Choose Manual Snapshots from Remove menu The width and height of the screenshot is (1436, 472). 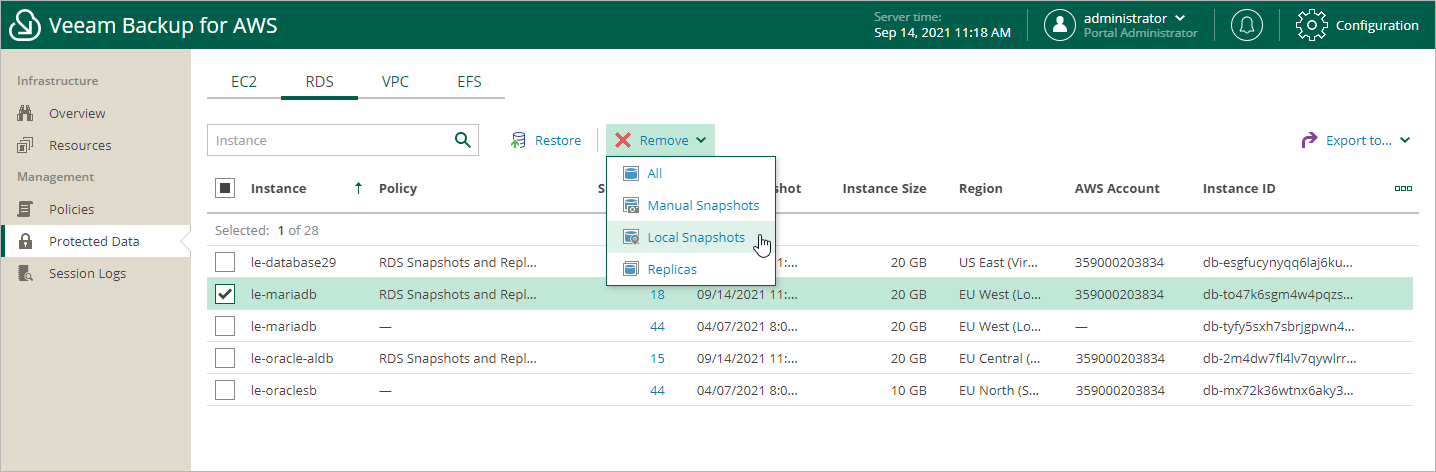click(702, 205)
